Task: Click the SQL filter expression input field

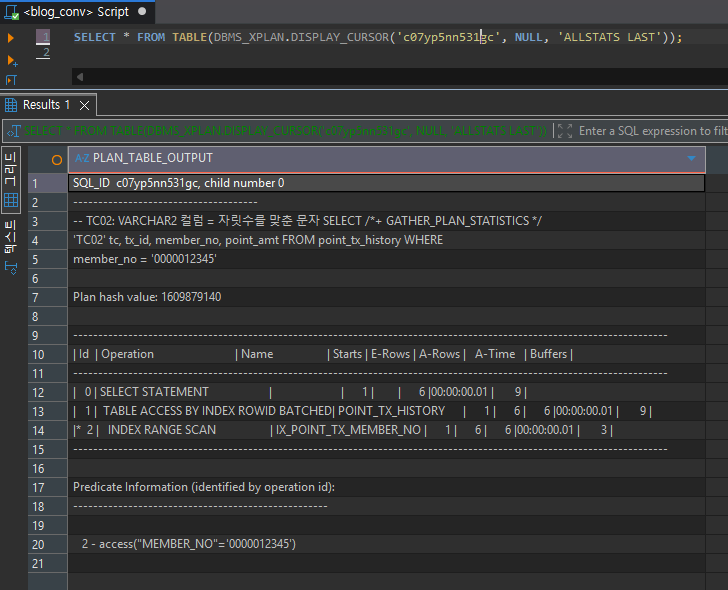Action: point(652,131)
